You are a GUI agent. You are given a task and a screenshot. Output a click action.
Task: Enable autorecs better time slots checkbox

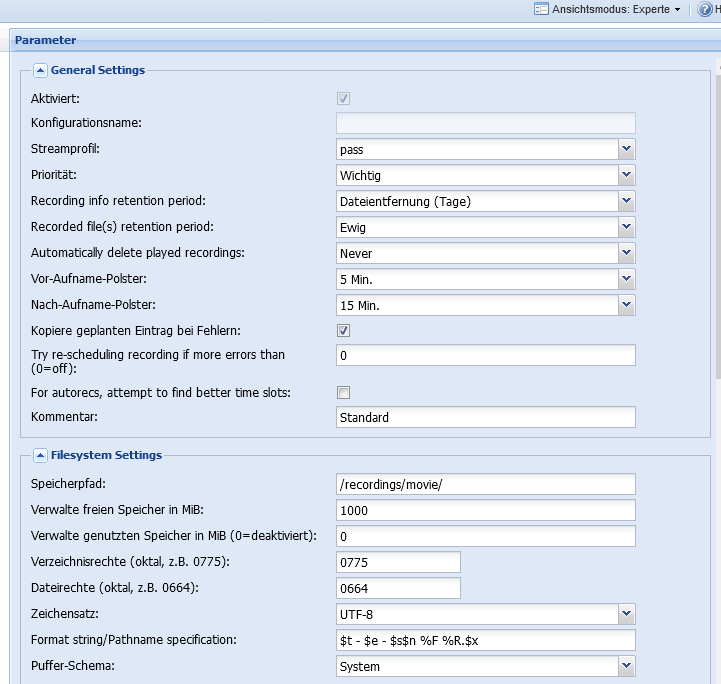click(343, 393)
